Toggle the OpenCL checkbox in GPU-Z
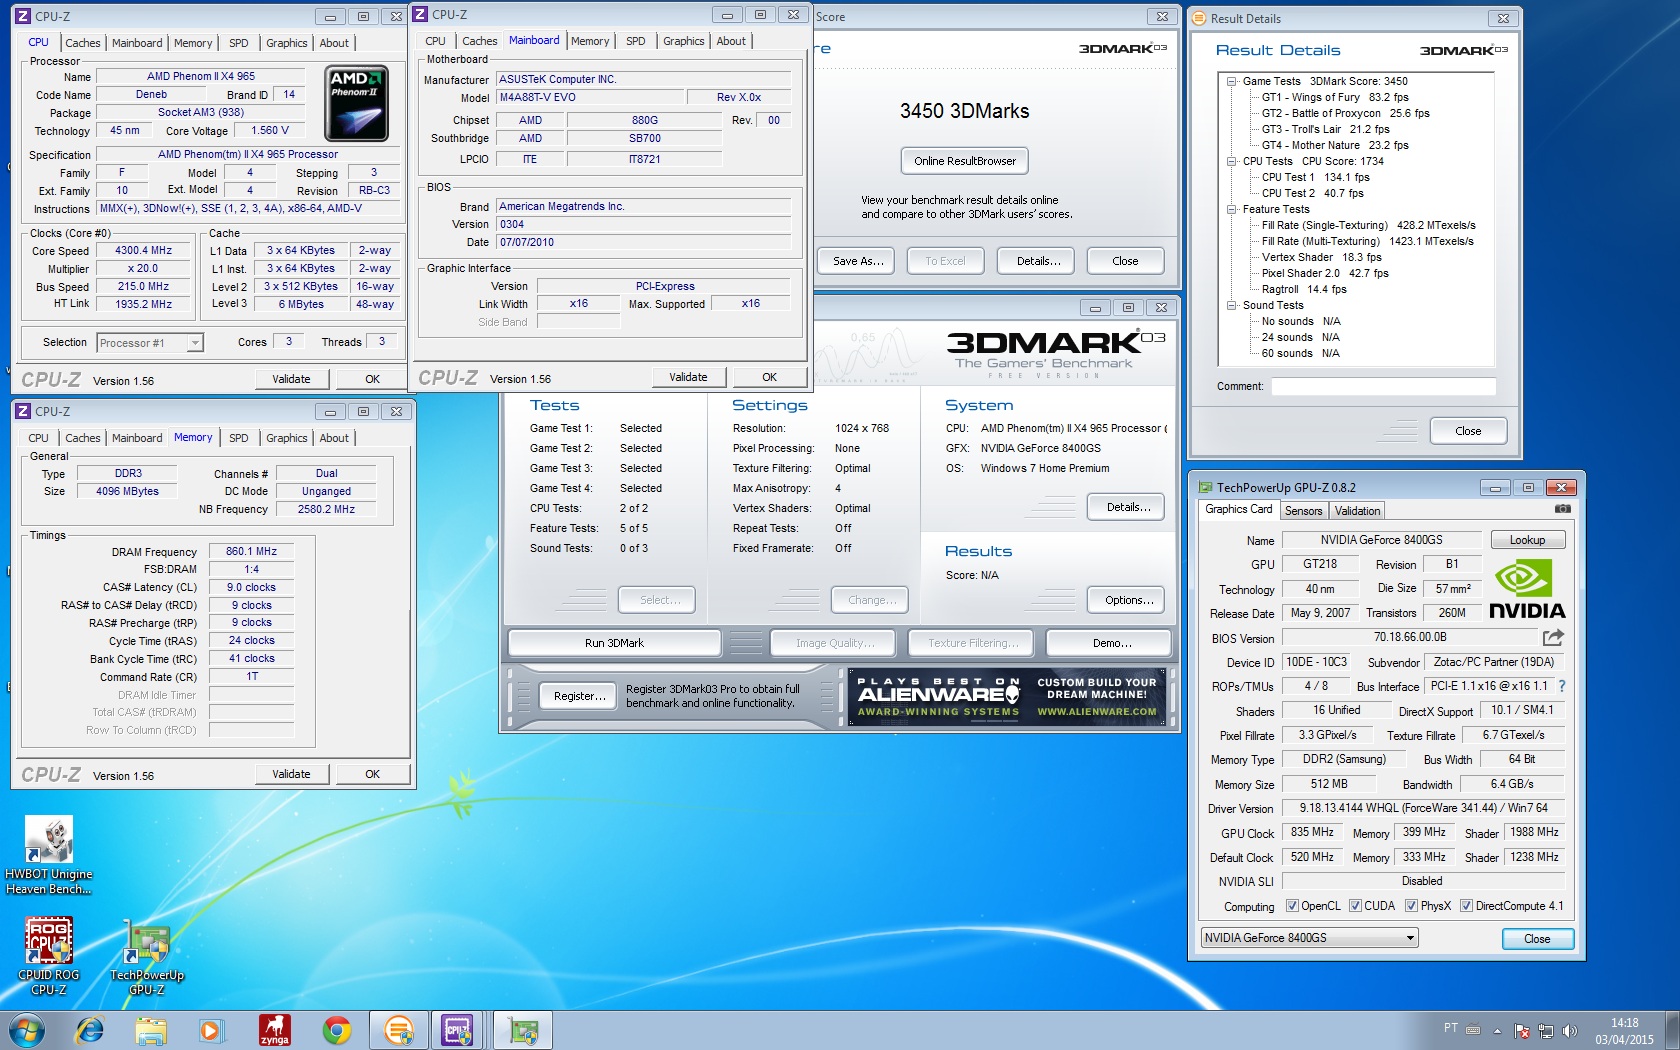 [x=1292, y=906]
